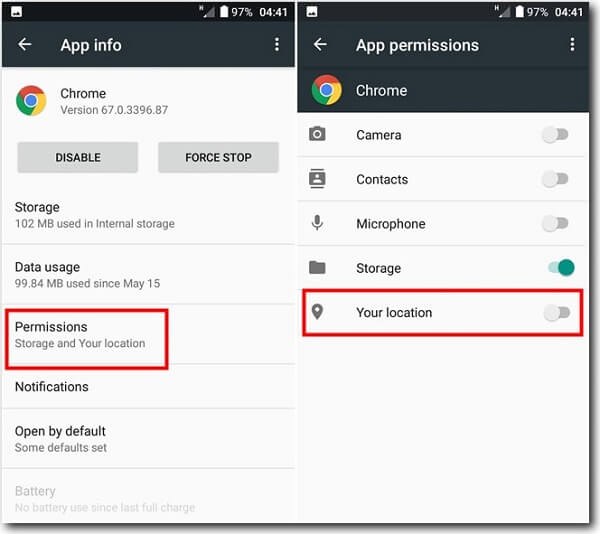Screen dimensions: 600x534
Task: Tap the camera icon beside Camera
Action: click(317, 134)
